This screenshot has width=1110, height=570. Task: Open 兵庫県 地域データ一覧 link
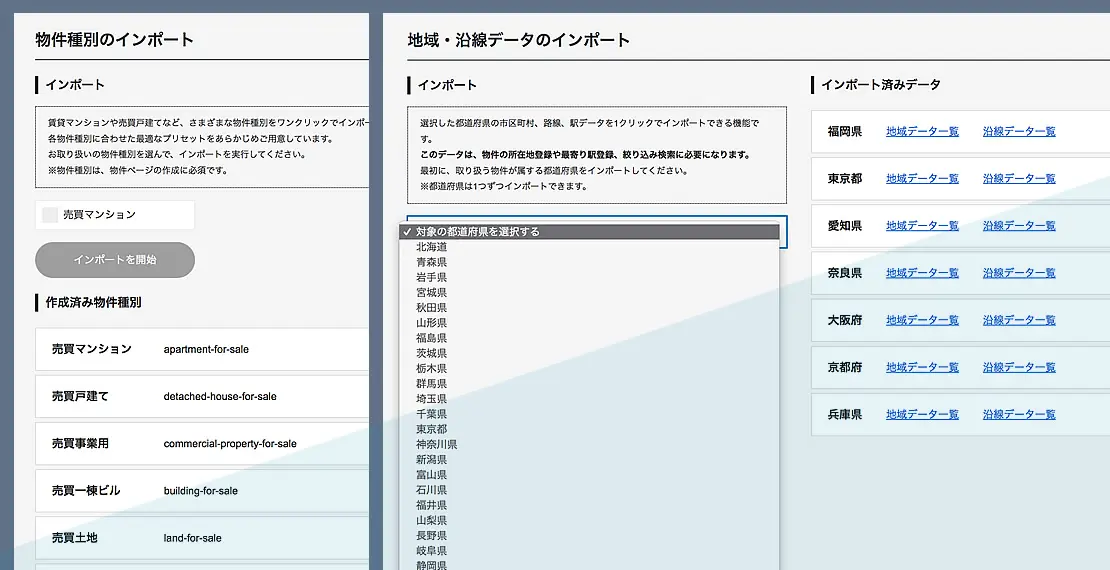[x=922, y=414]
